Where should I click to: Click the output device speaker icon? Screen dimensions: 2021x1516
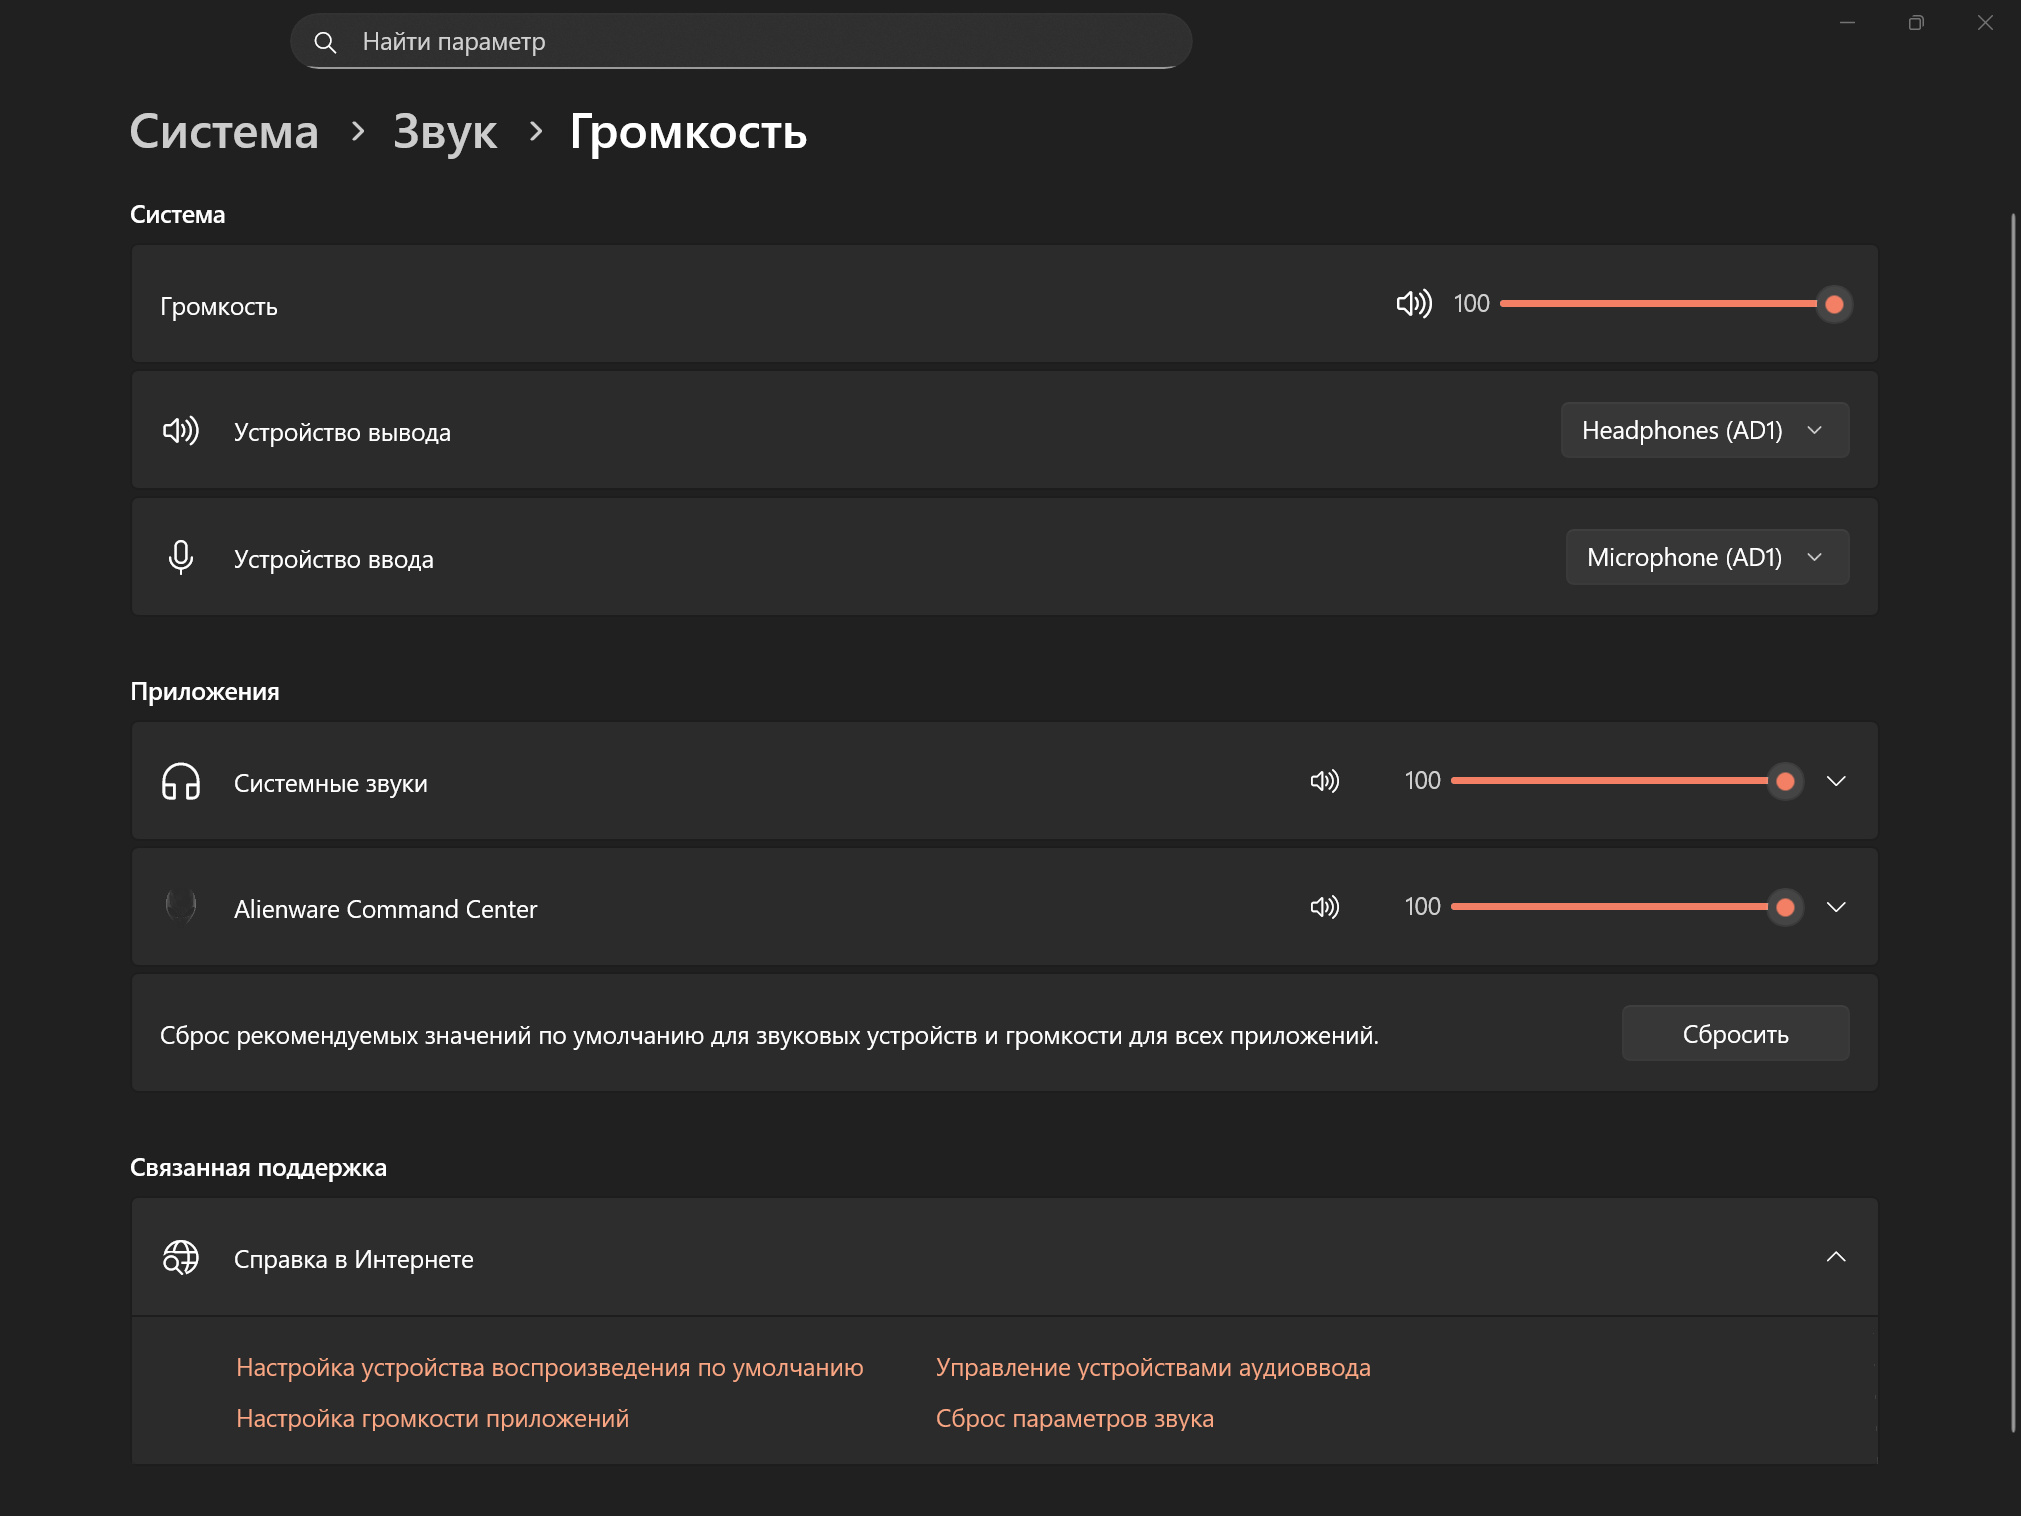181,431
